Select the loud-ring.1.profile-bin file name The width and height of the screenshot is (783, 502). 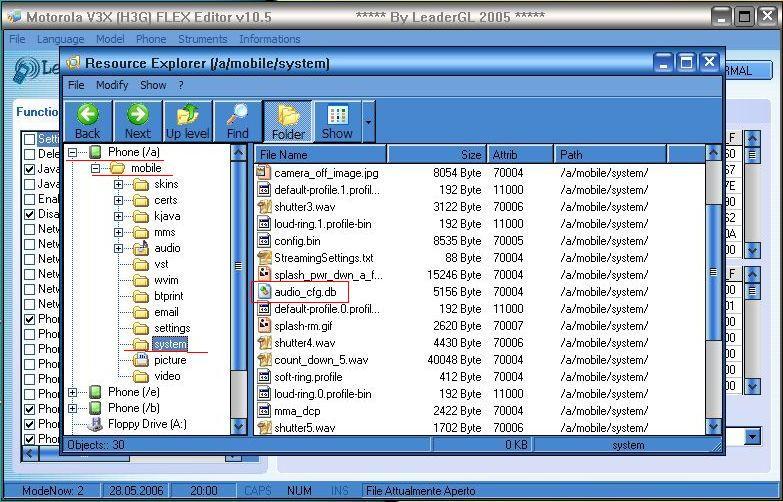click(x=323, y=224)
